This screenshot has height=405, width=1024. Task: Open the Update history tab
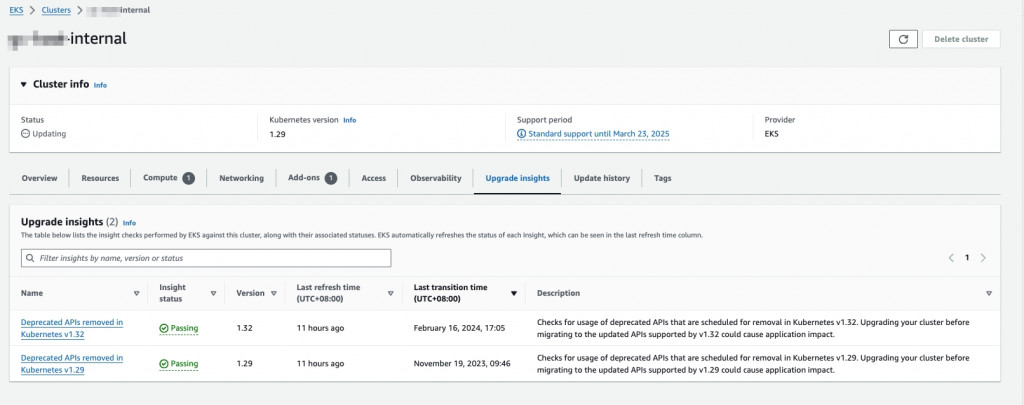coord(601,178)
